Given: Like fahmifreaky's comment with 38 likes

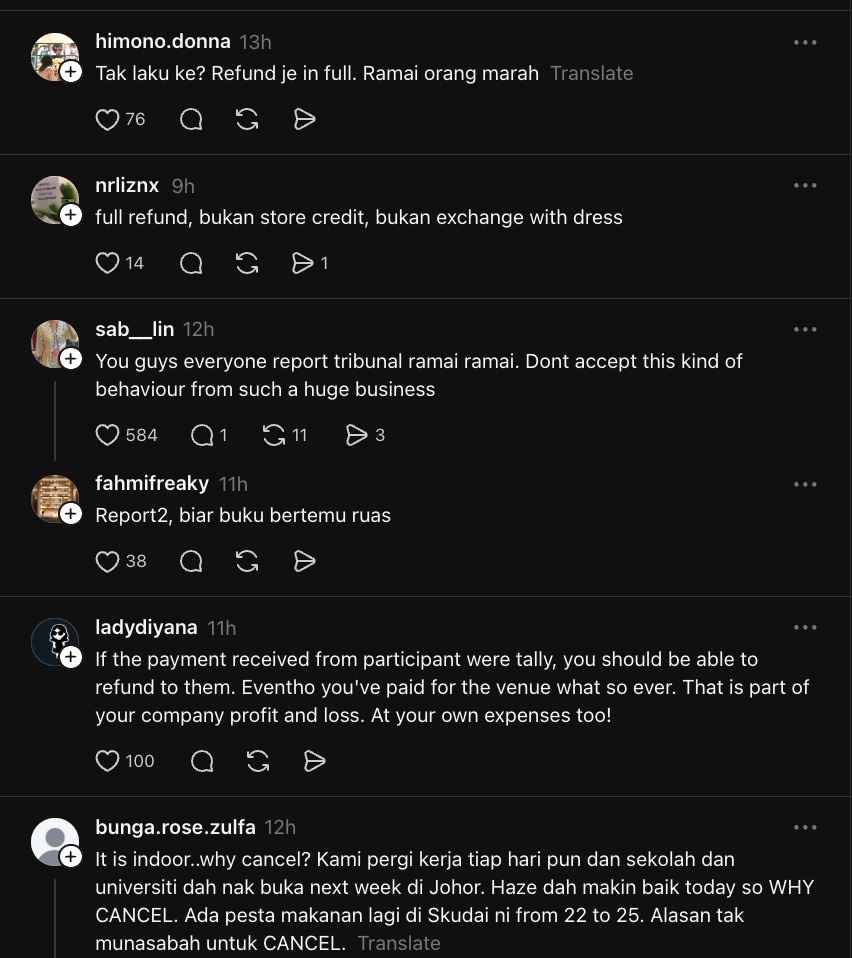Looking at the screenshot, I should pyautogui.click(x=107, y=561).
